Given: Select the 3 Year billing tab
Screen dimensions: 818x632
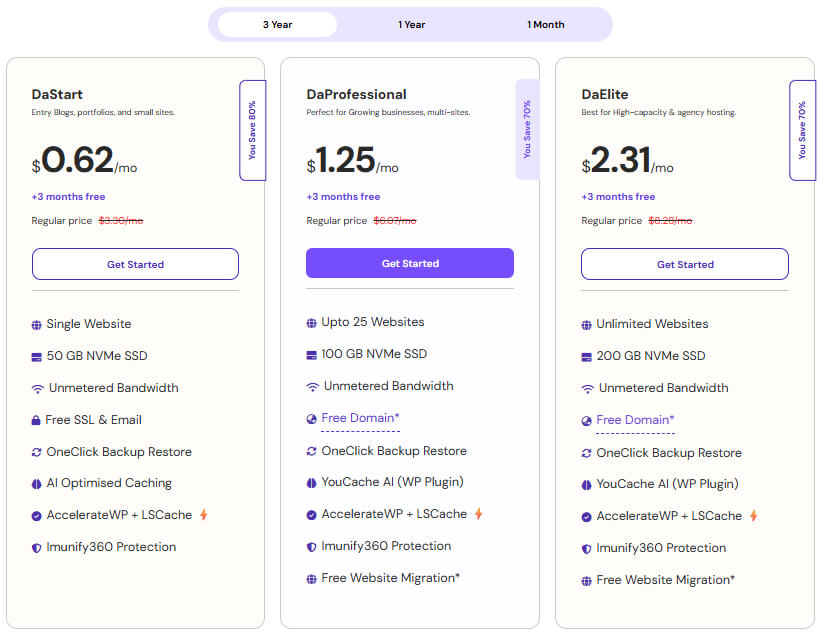Looking at the screenshot, I should point(277,25).
